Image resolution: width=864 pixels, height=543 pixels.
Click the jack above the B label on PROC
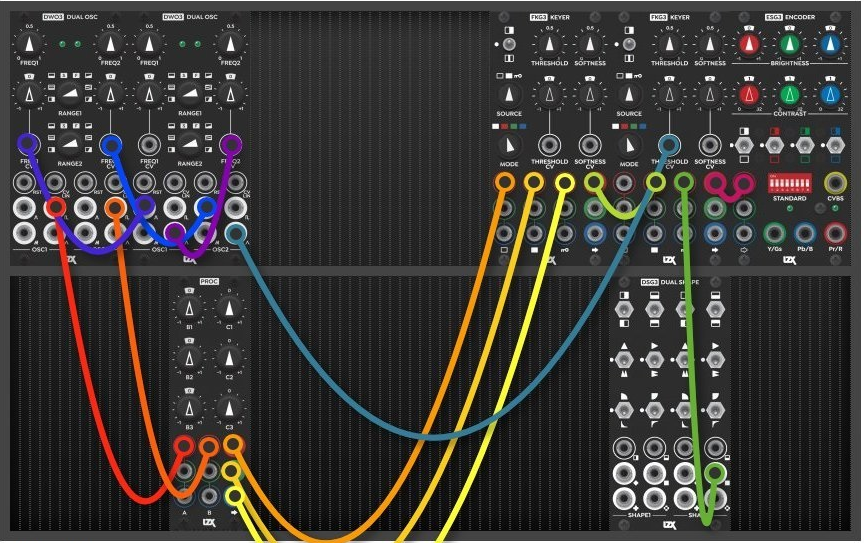209,496
